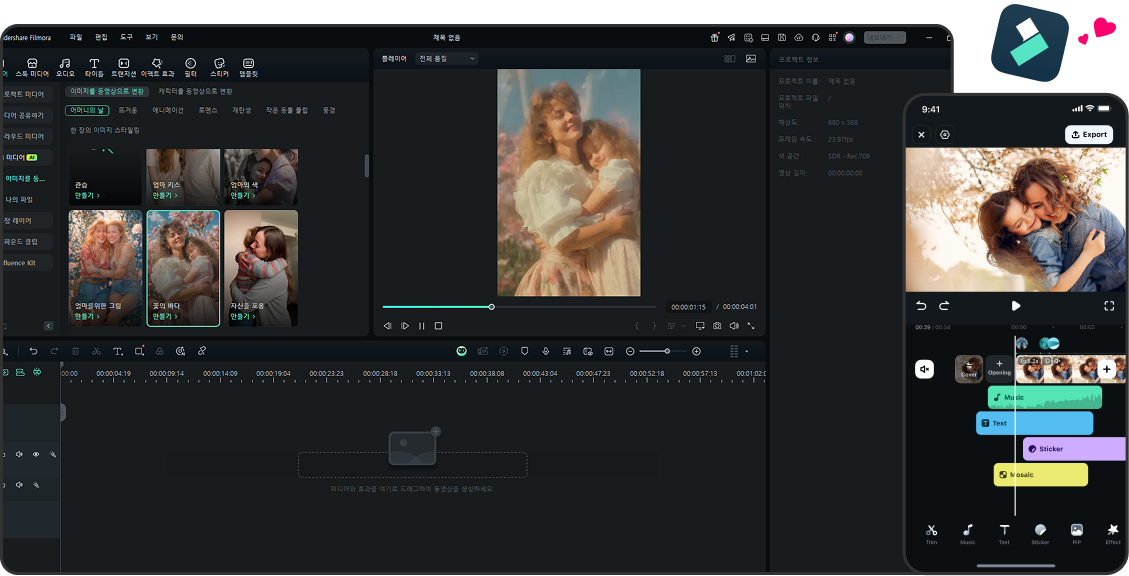This screenshot has height=576, width=1129.
Task: Open the 스티커 (Stickers) tab
Action: (220, 68)
